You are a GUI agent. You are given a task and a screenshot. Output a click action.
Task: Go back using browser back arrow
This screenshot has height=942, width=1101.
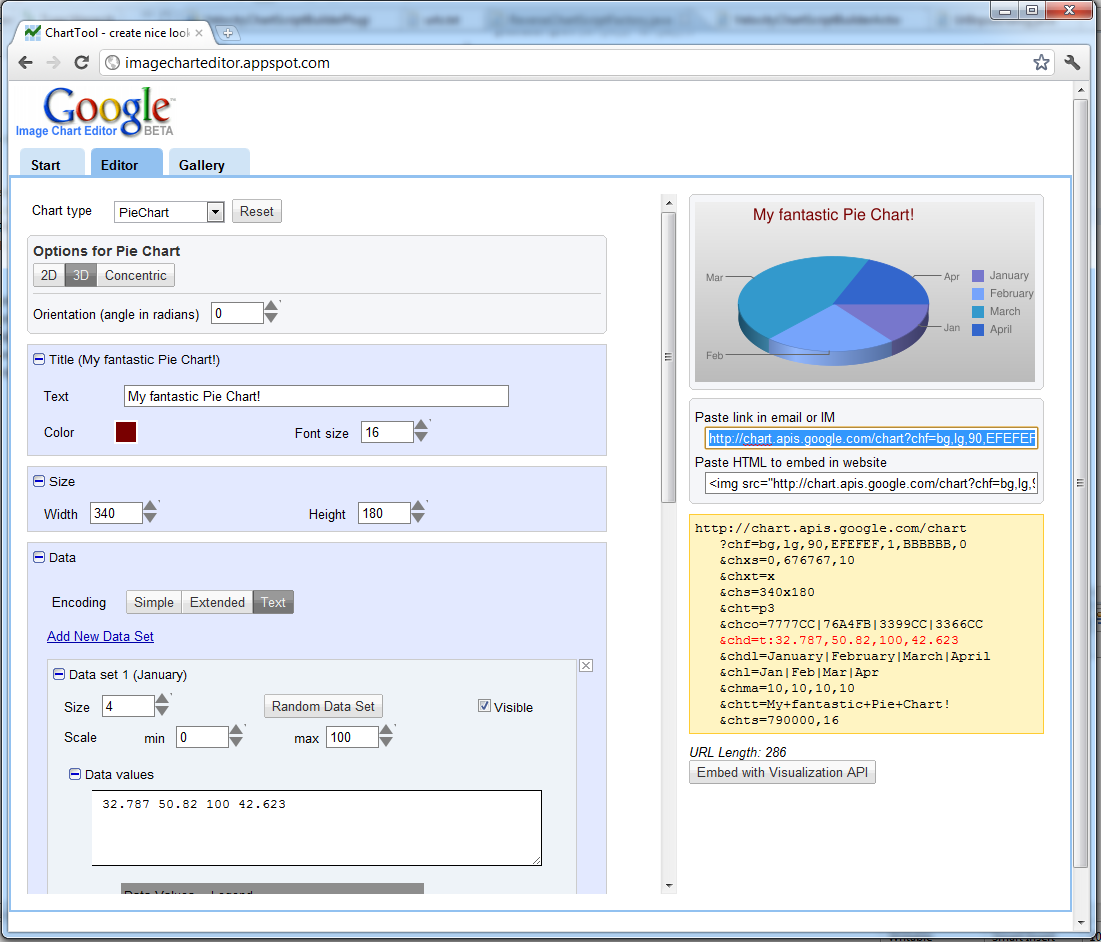pos(26,62)
